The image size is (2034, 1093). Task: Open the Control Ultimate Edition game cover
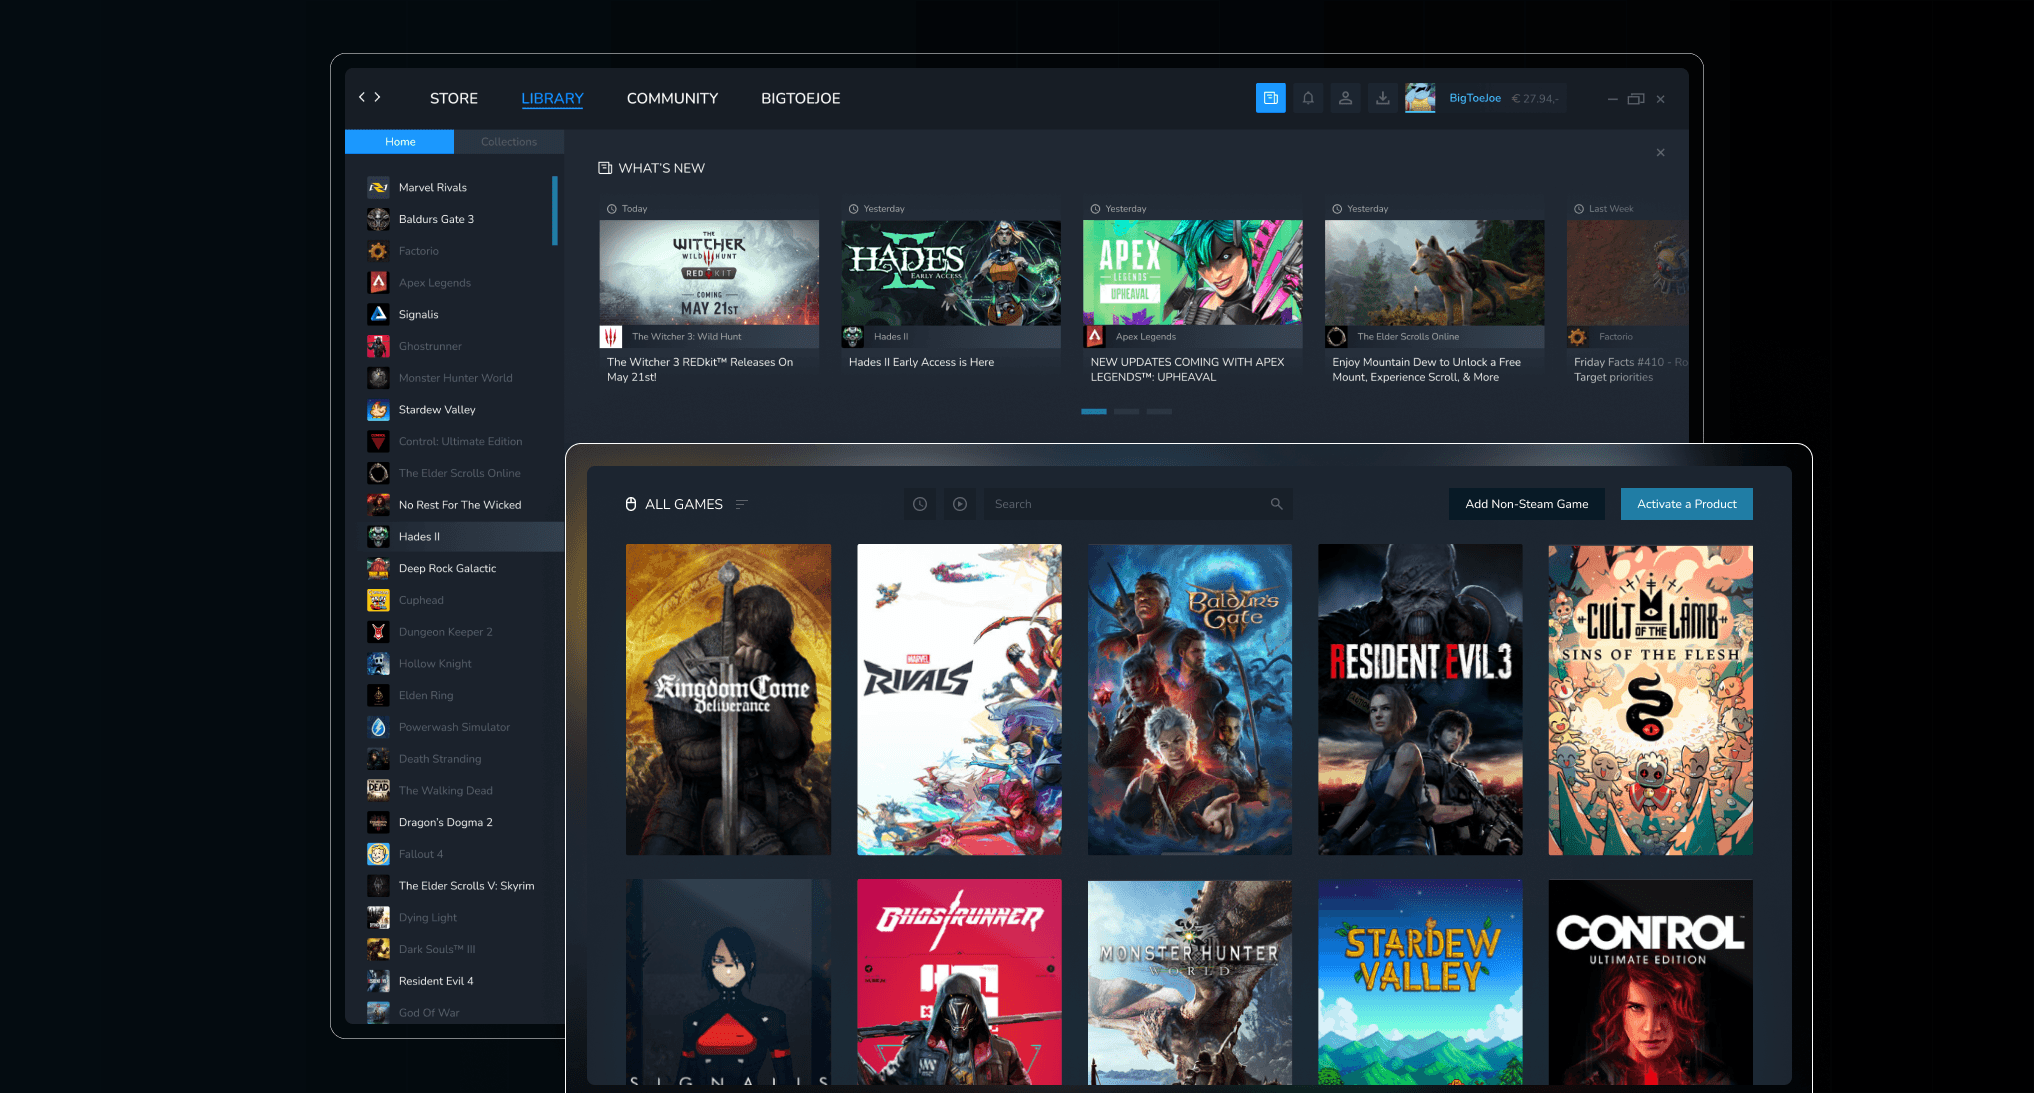(1650, 982)
